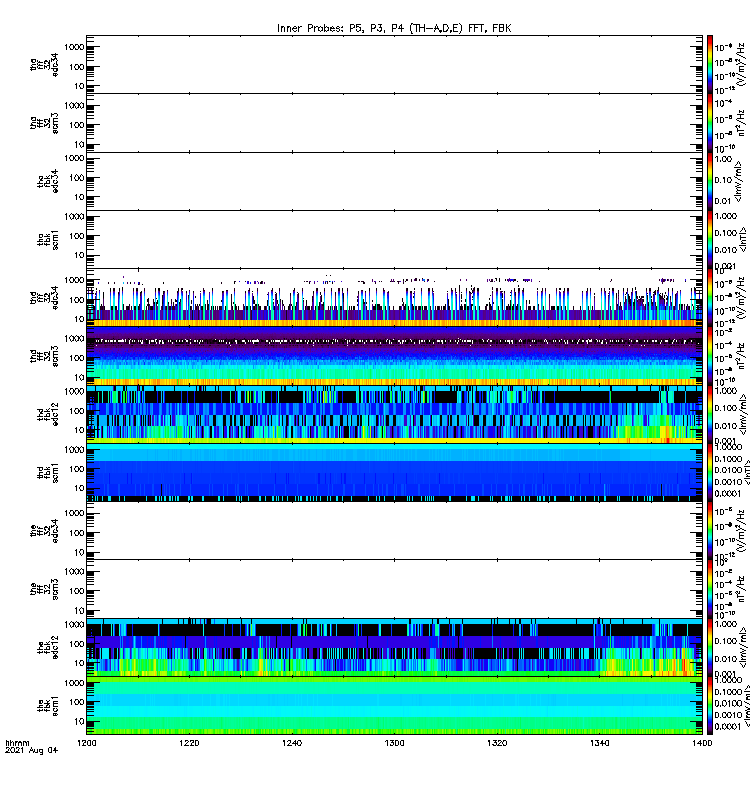Viewport: 750px width, 800px height.
Task: Click the color bar beside thd fbk scm1 panel
Action: (x=709, y=472)
